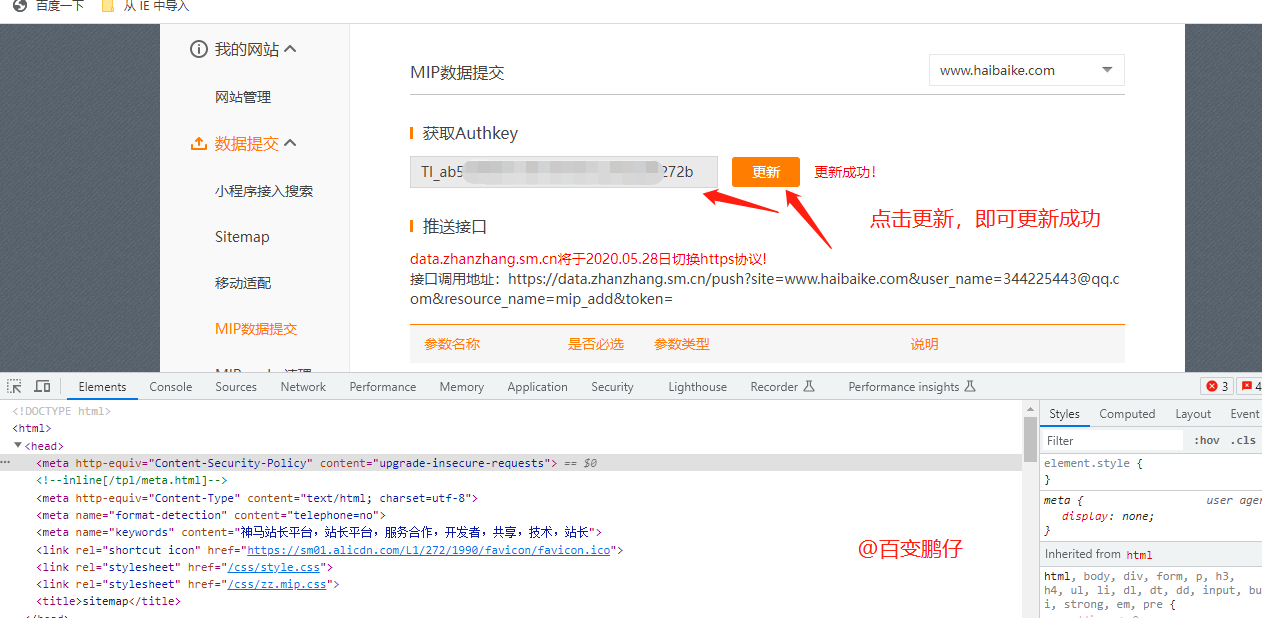Click the Elements panel vertical scrollbar
This screenshot has height=618, width=1262.
point(1030,440)
